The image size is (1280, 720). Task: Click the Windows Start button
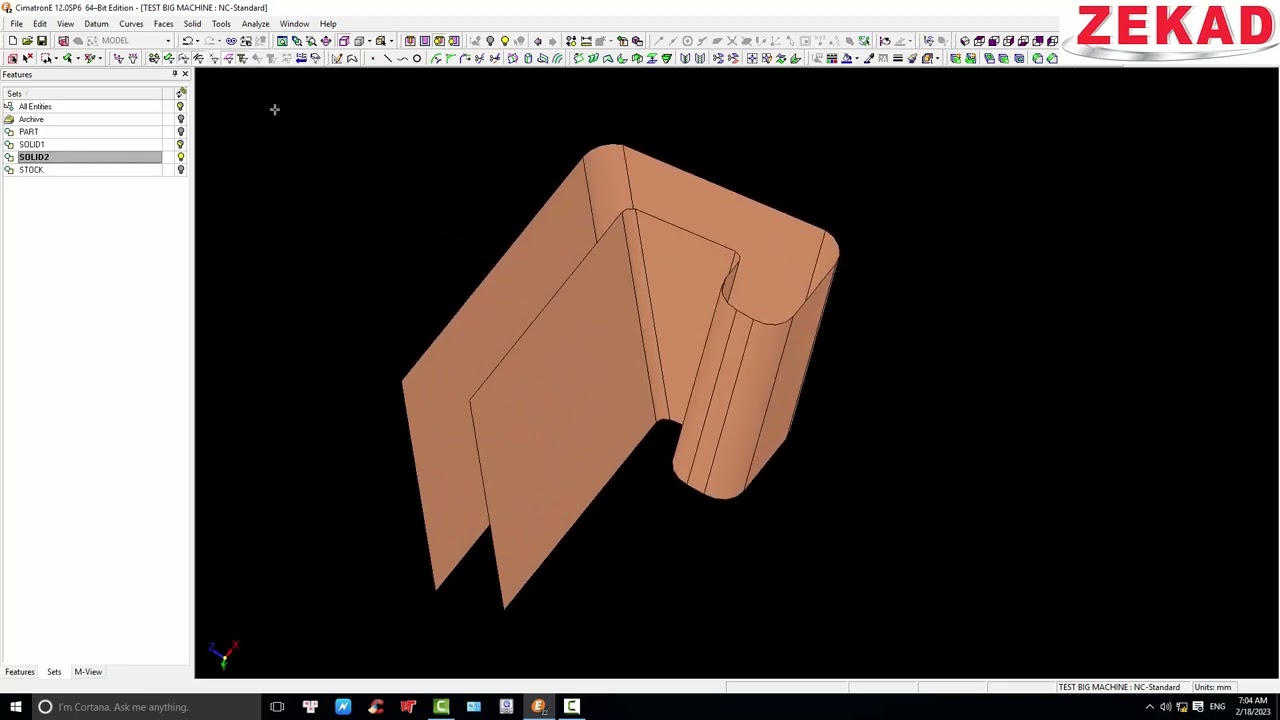pyautogui.click(x=15, y=707)
